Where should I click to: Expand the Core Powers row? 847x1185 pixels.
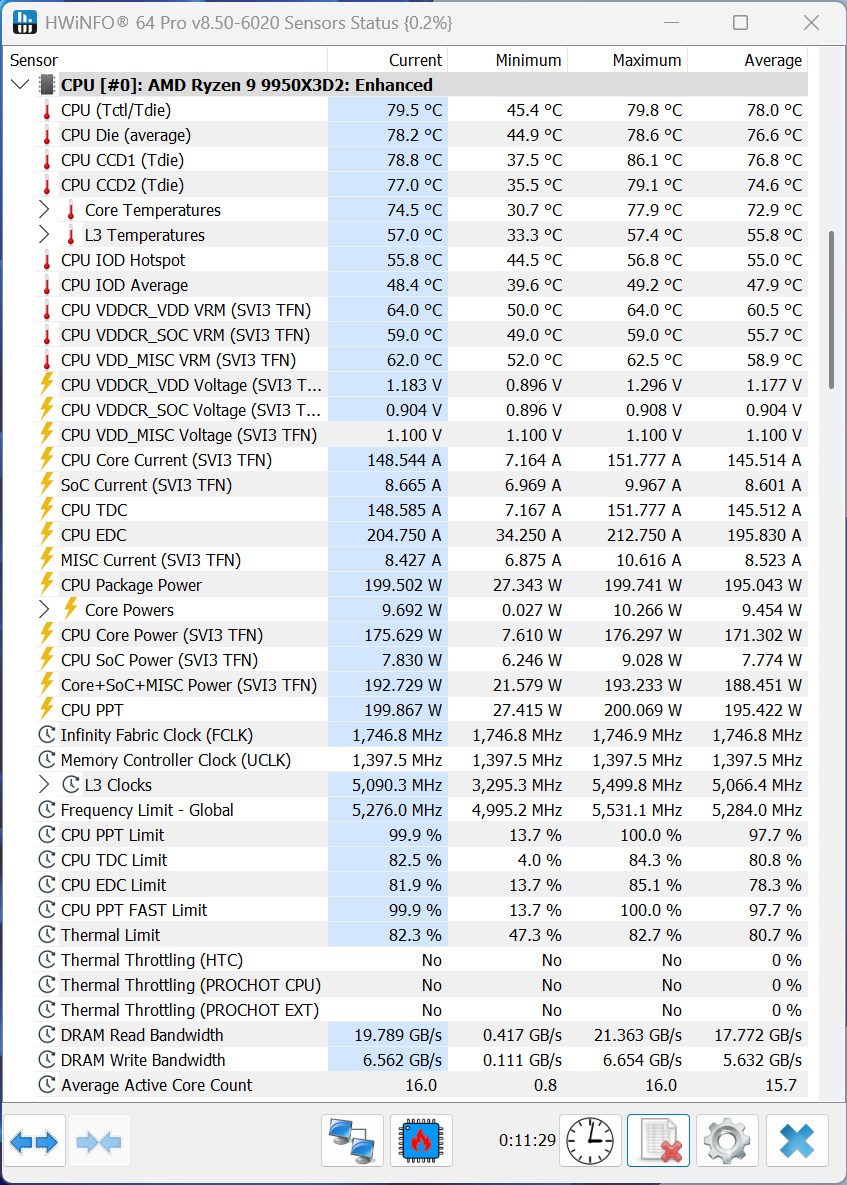pyautogui.click(x=44, y=609)
